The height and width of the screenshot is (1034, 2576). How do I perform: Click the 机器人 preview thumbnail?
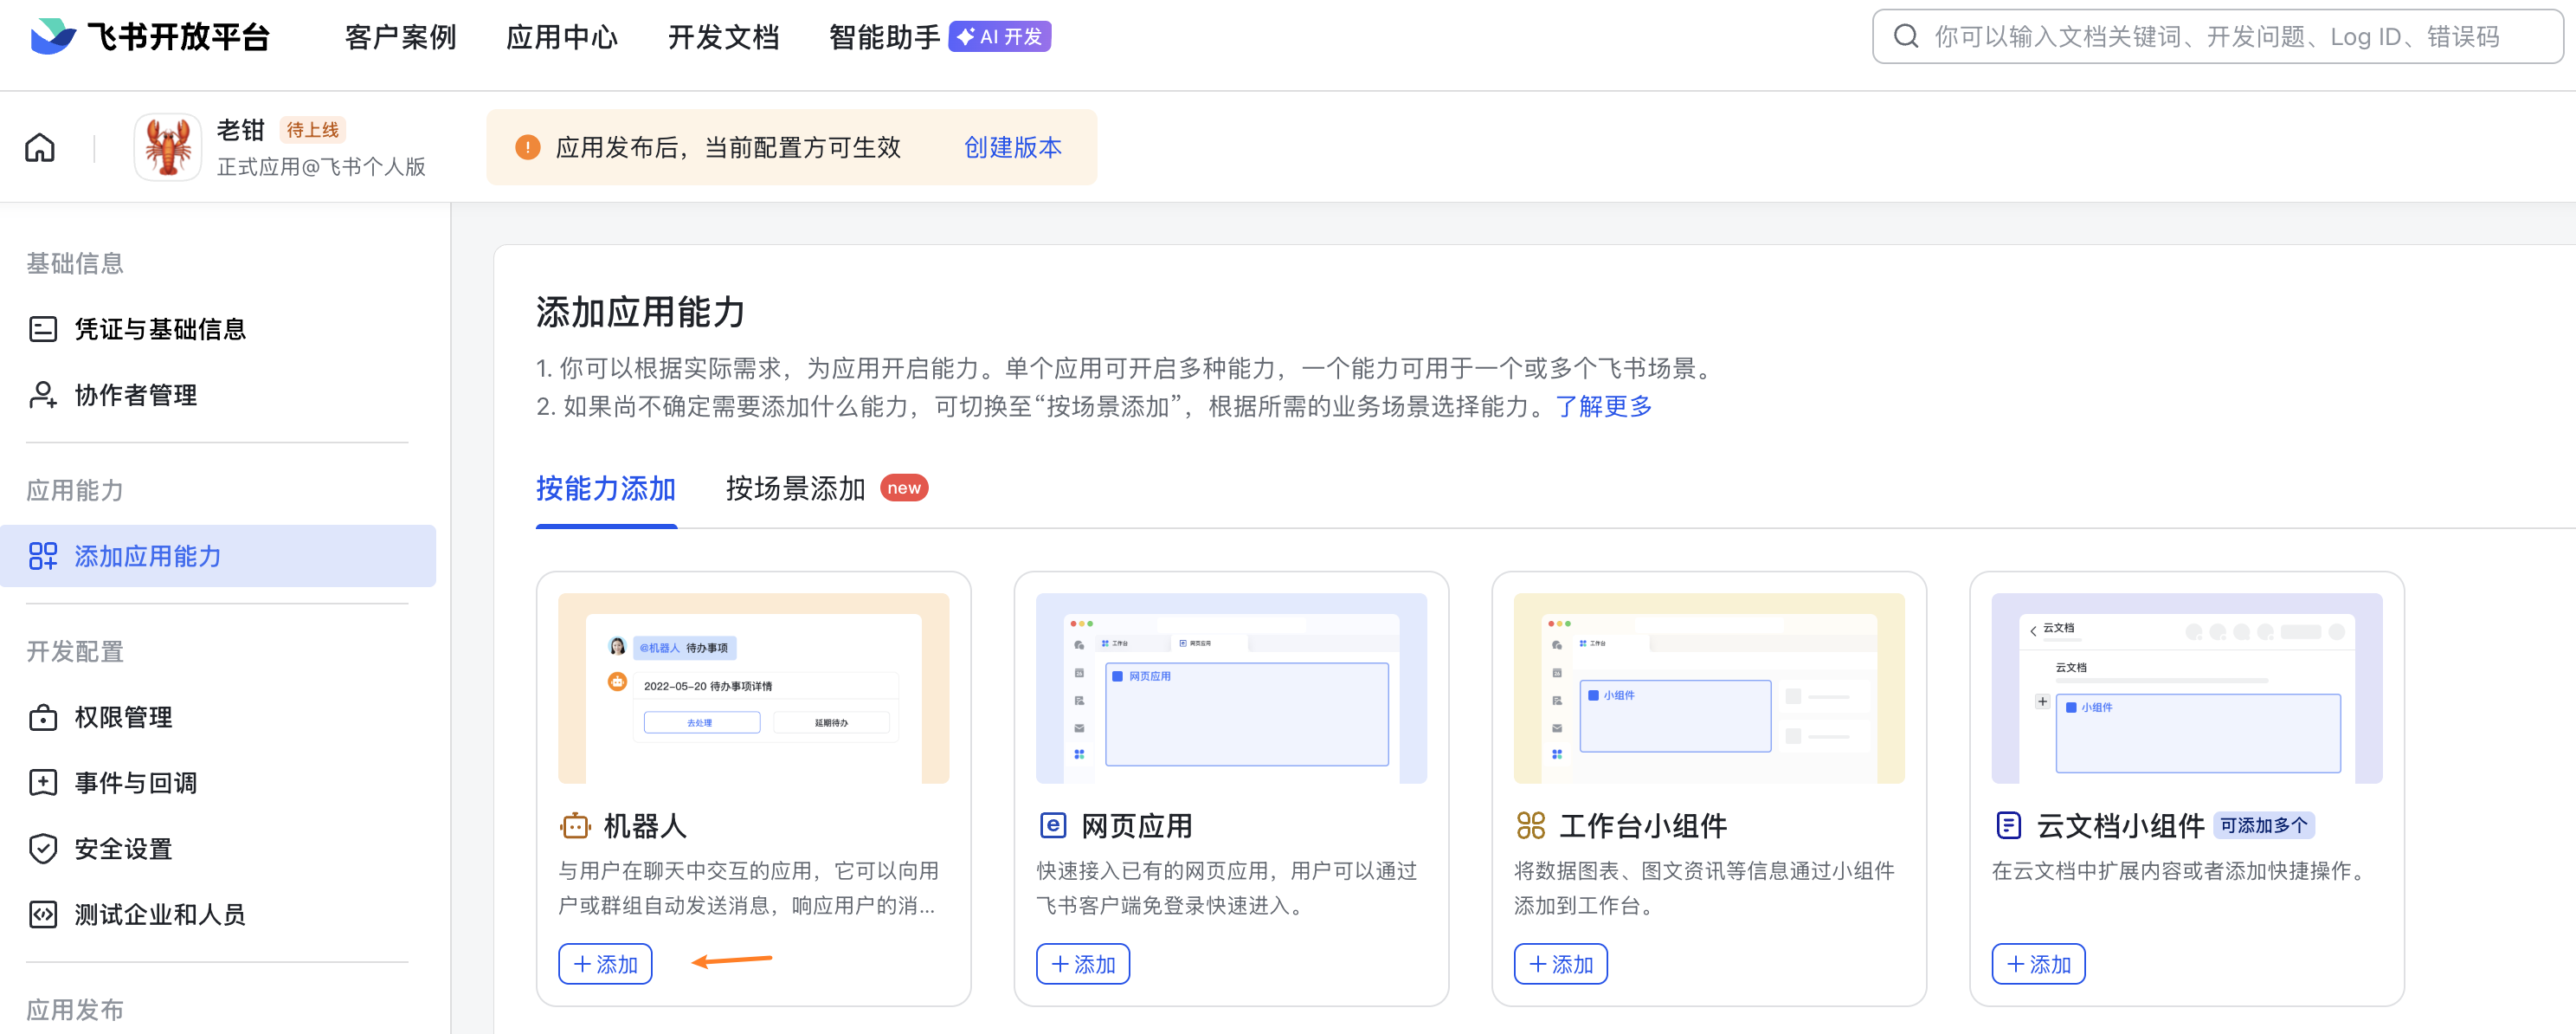(x=754, y=688)
